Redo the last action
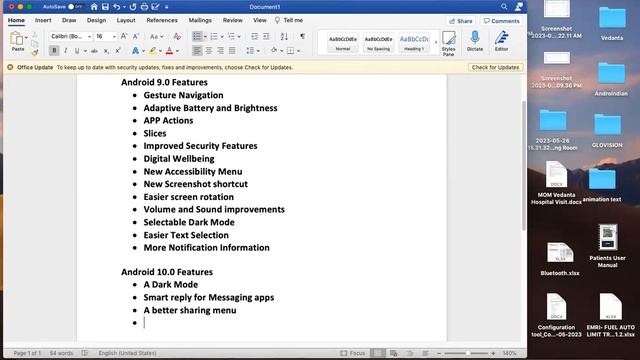 pyautogui.click(x=133, y=7)
